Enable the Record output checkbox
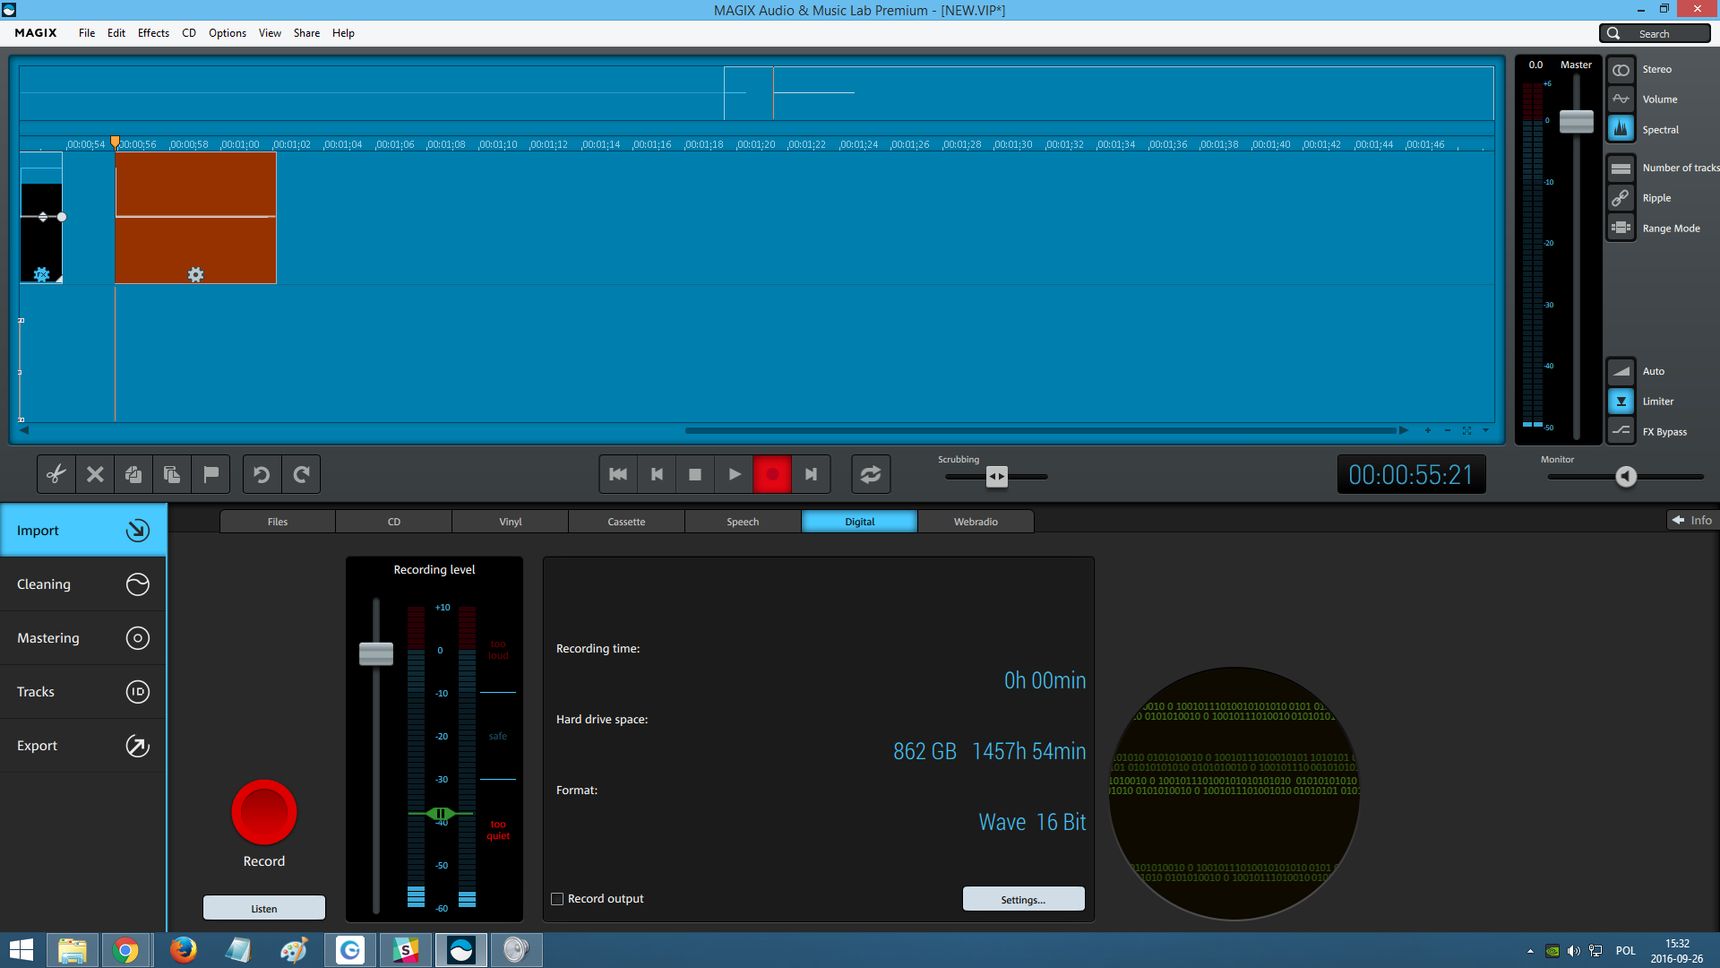The width and height of the screenshot is (1720, 968). [558, 899]
